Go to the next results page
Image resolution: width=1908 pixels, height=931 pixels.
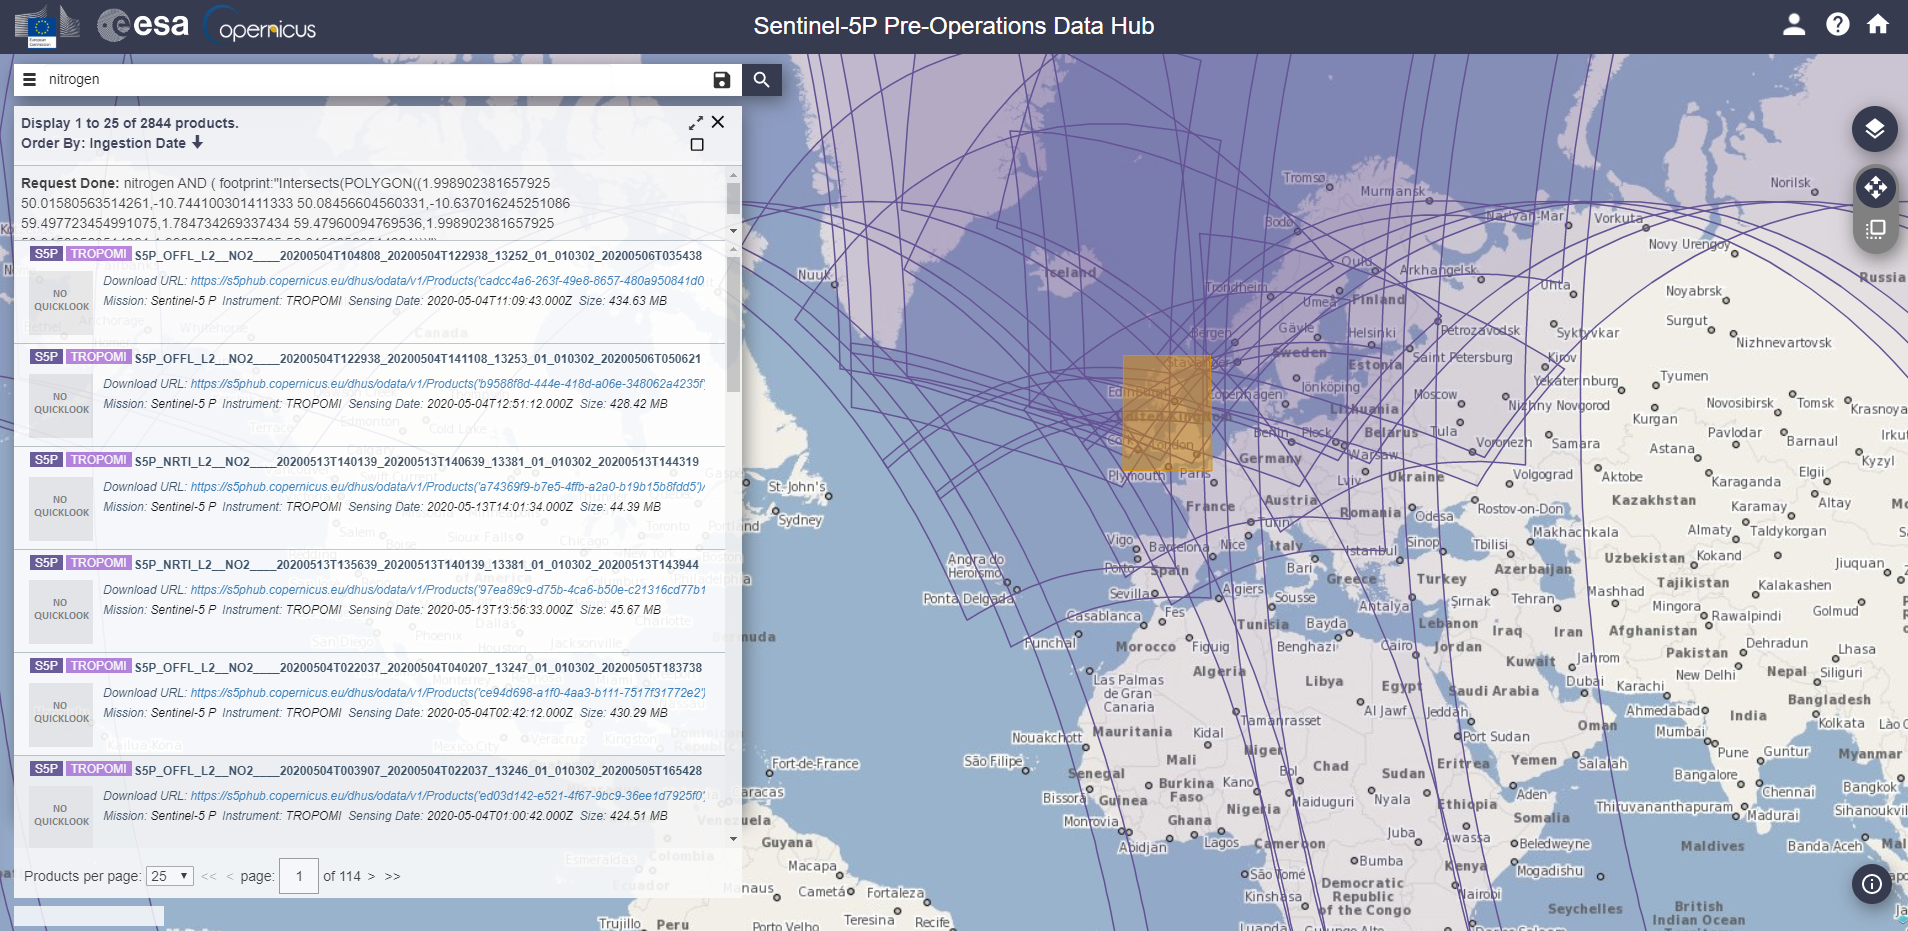(372, 876)
